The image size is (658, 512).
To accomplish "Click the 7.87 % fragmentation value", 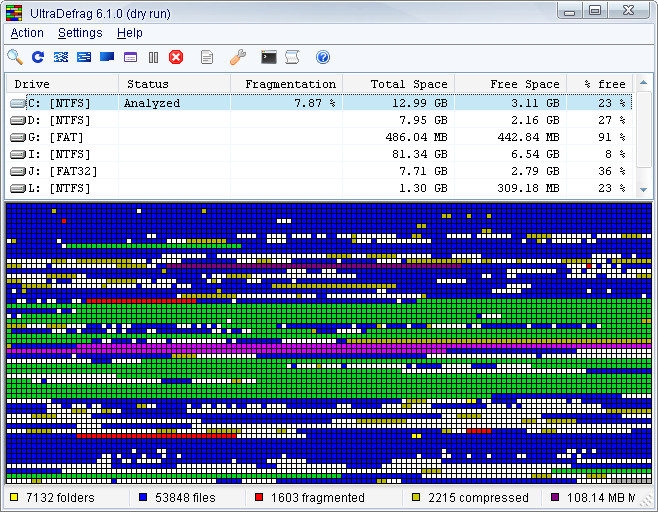I will click(x=315, y=103).
